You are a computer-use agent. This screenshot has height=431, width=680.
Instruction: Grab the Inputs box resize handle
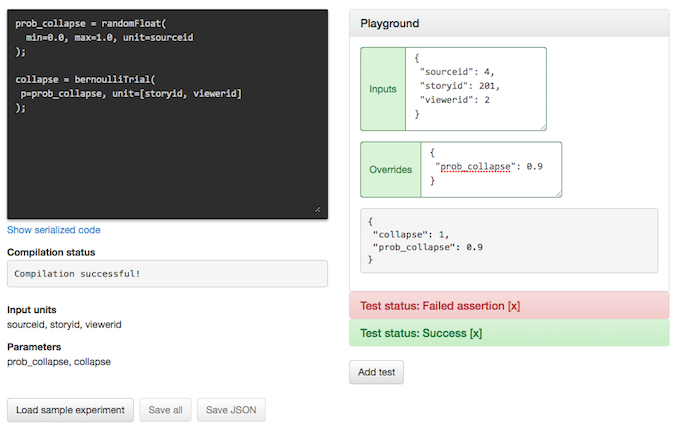pyautogui.click(x=543, y=127)
